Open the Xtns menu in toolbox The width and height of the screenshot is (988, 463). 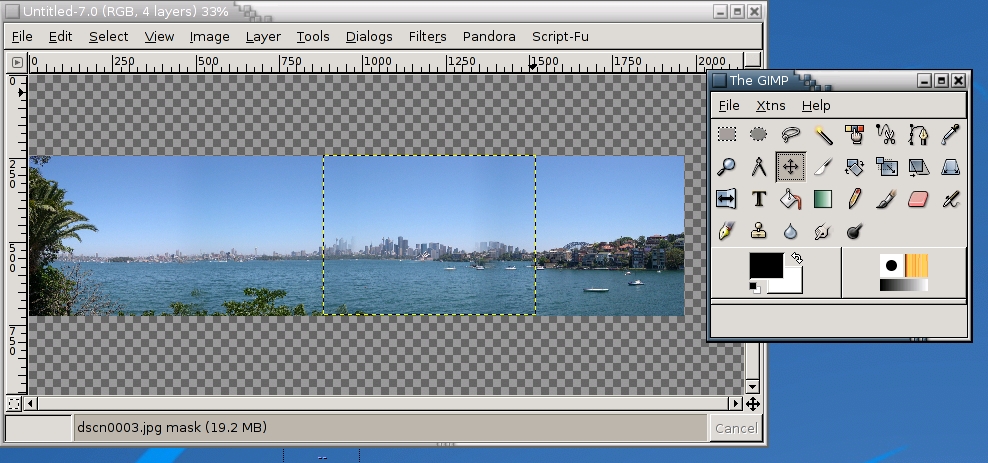click(770, 105)
